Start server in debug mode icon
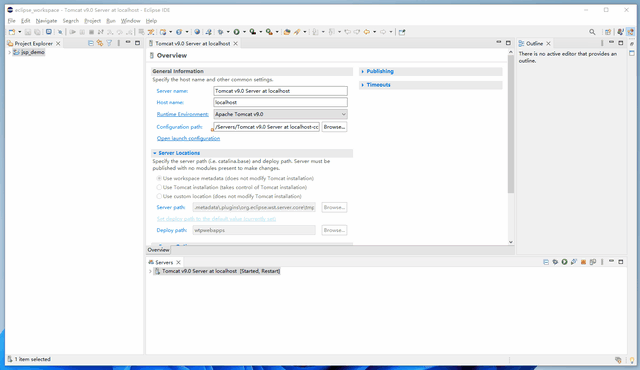 coord(555,262)
